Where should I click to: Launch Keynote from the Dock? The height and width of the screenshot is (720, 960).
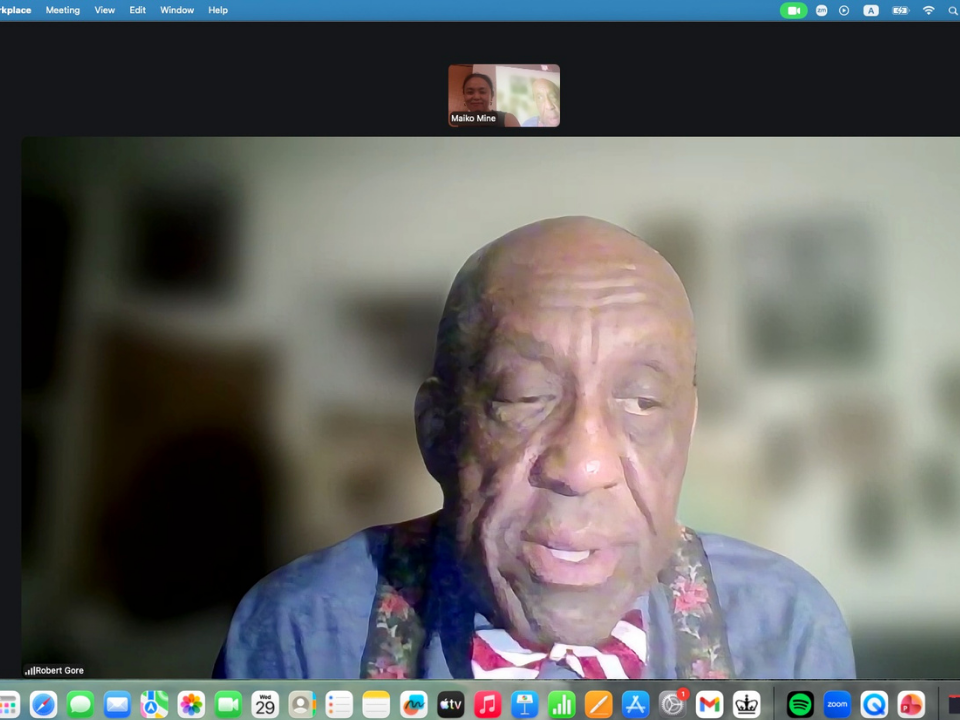(524, 705)
